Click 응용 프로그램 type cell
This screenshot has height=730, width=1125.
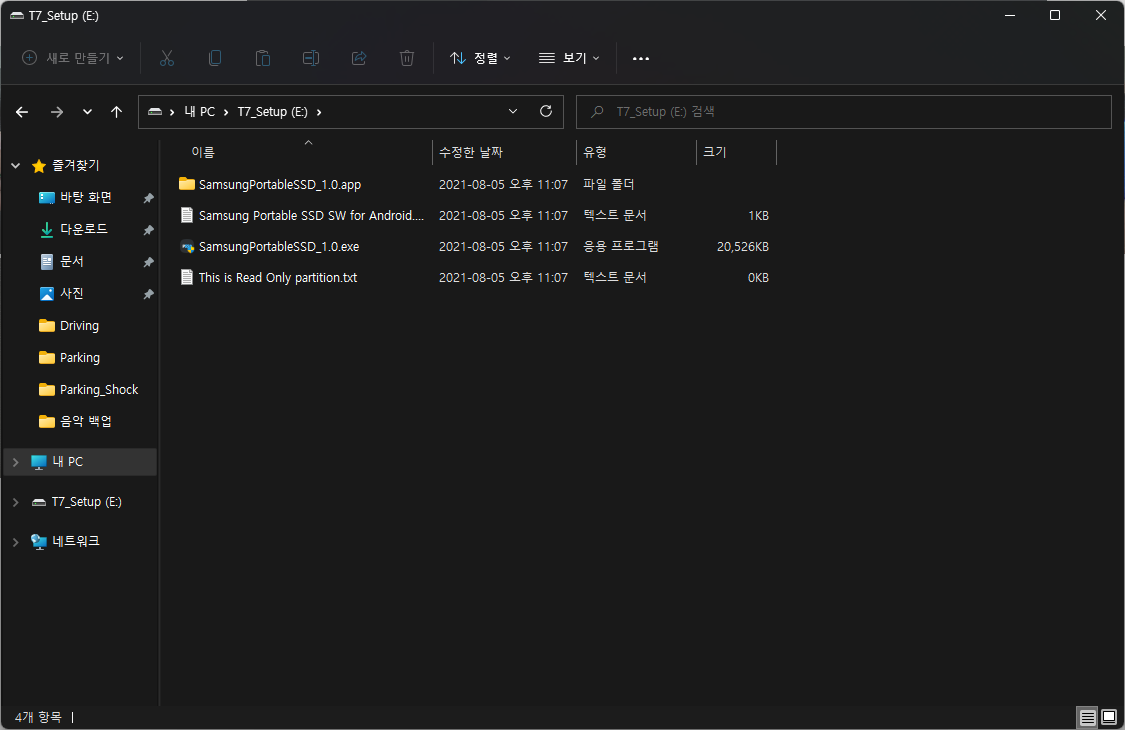[x=621, y=246]
